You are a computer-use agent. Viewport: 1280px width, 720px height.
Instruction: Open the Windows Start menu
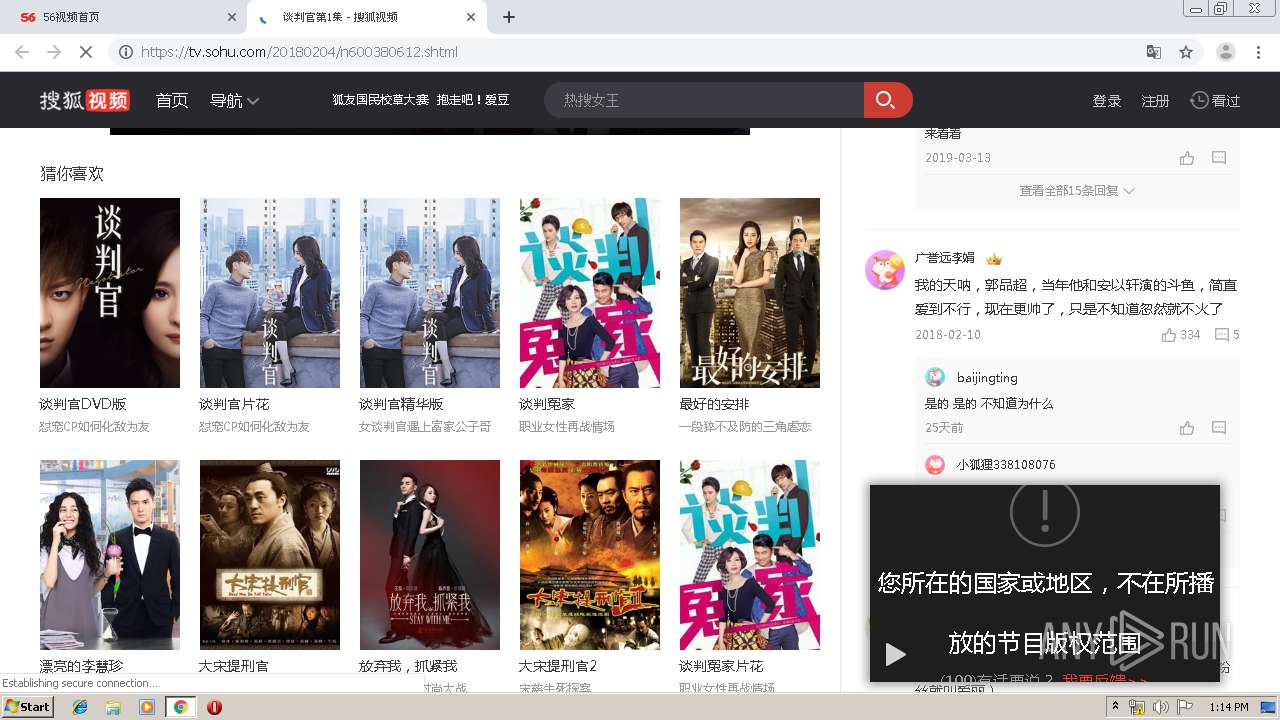click(x=28, y=706)
